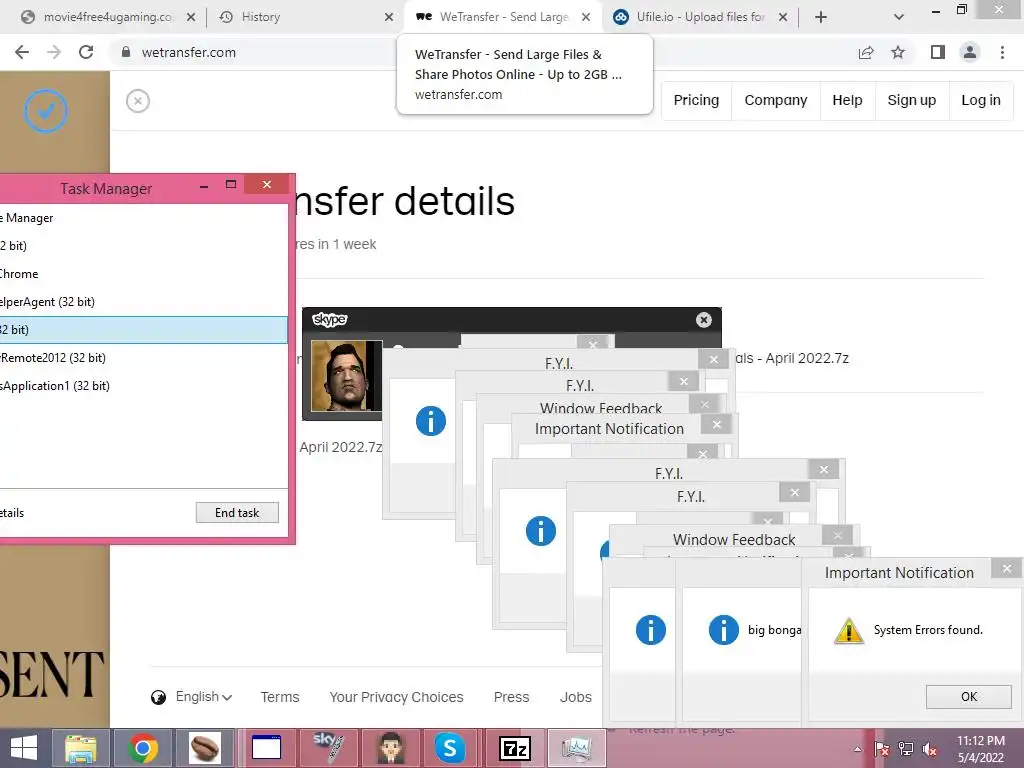The height and width of the screenshot is (768, 1024).
Task: Click info icon beside big bonga
Action: pos(724,630)
